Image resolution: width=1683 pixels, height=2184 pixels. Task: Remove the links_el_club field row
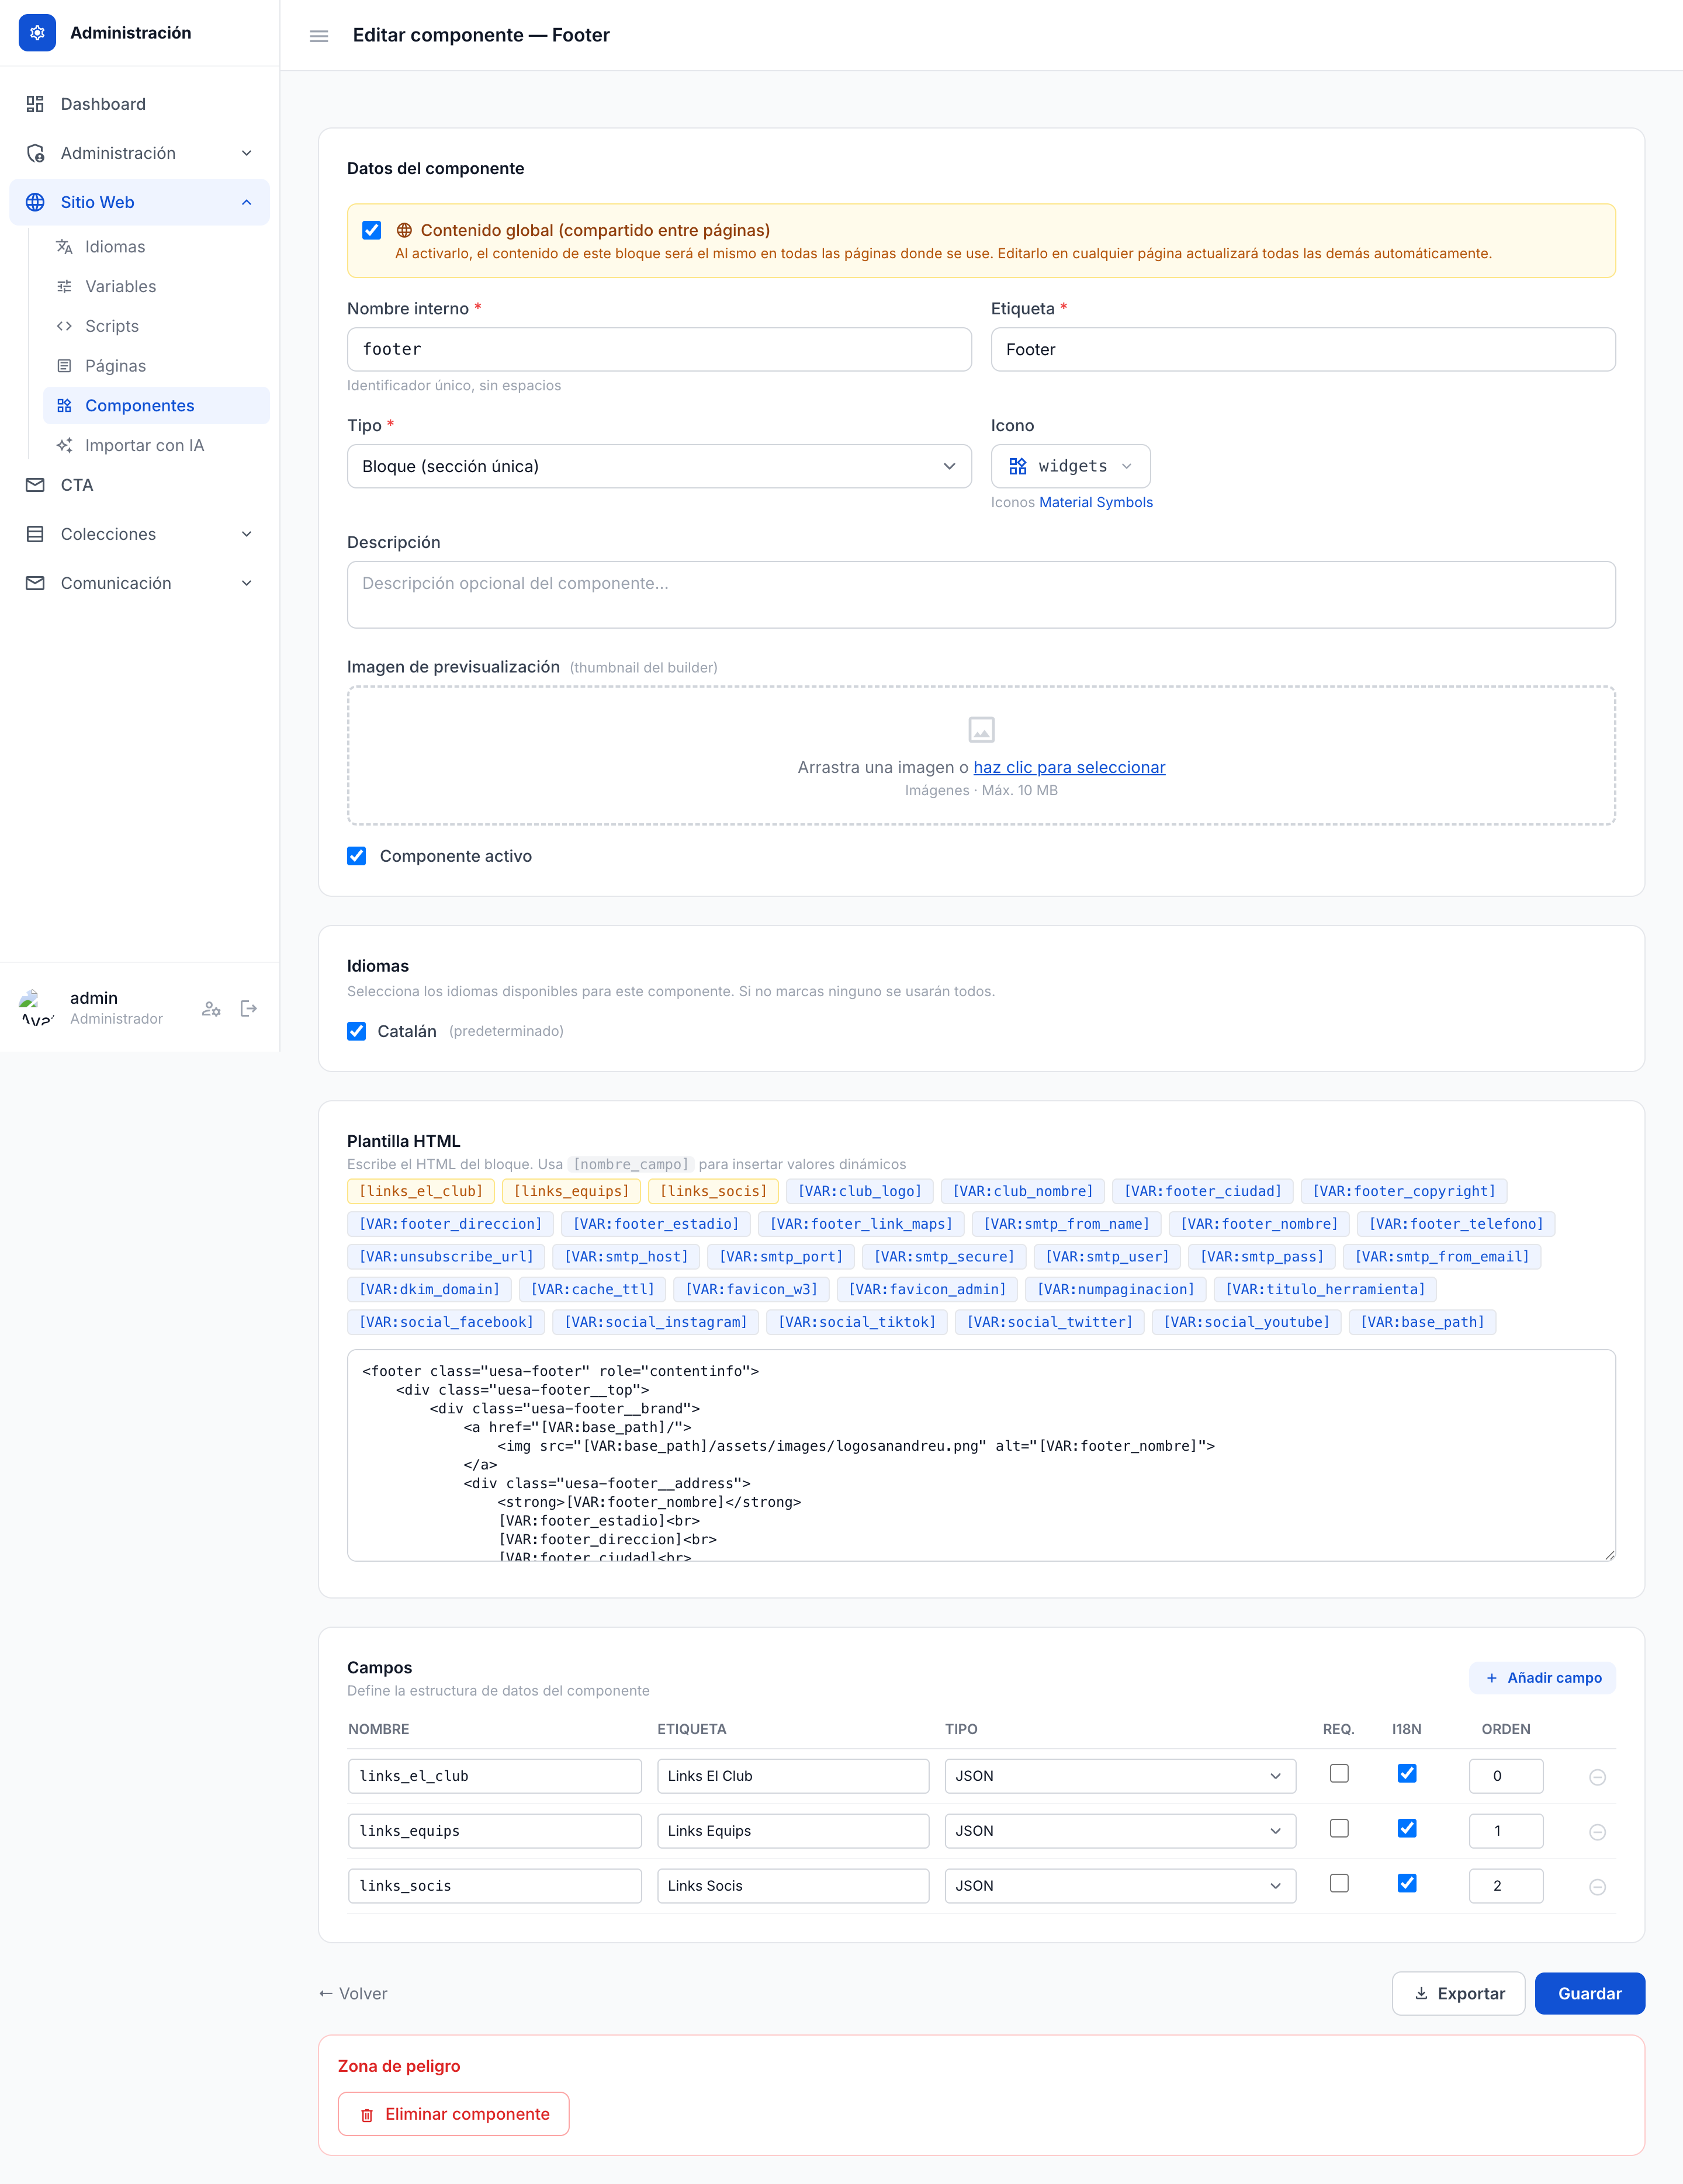click(x=1597, y=1777)
